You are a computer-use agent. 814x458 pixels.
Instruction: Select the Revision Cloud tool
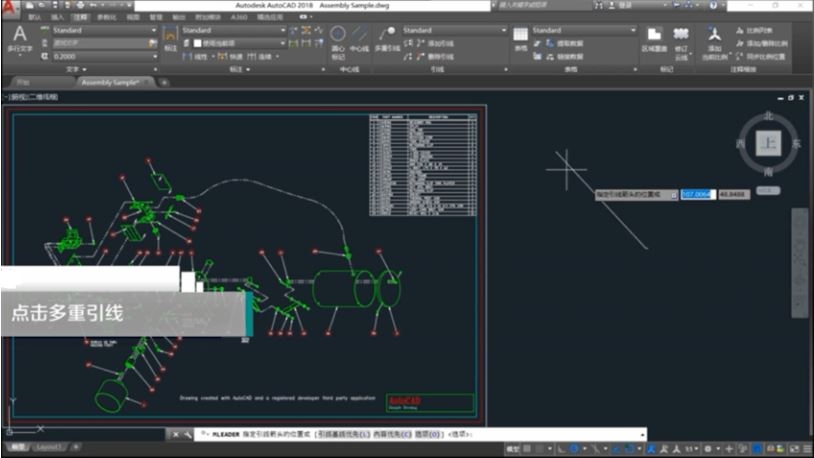[681, 42]
